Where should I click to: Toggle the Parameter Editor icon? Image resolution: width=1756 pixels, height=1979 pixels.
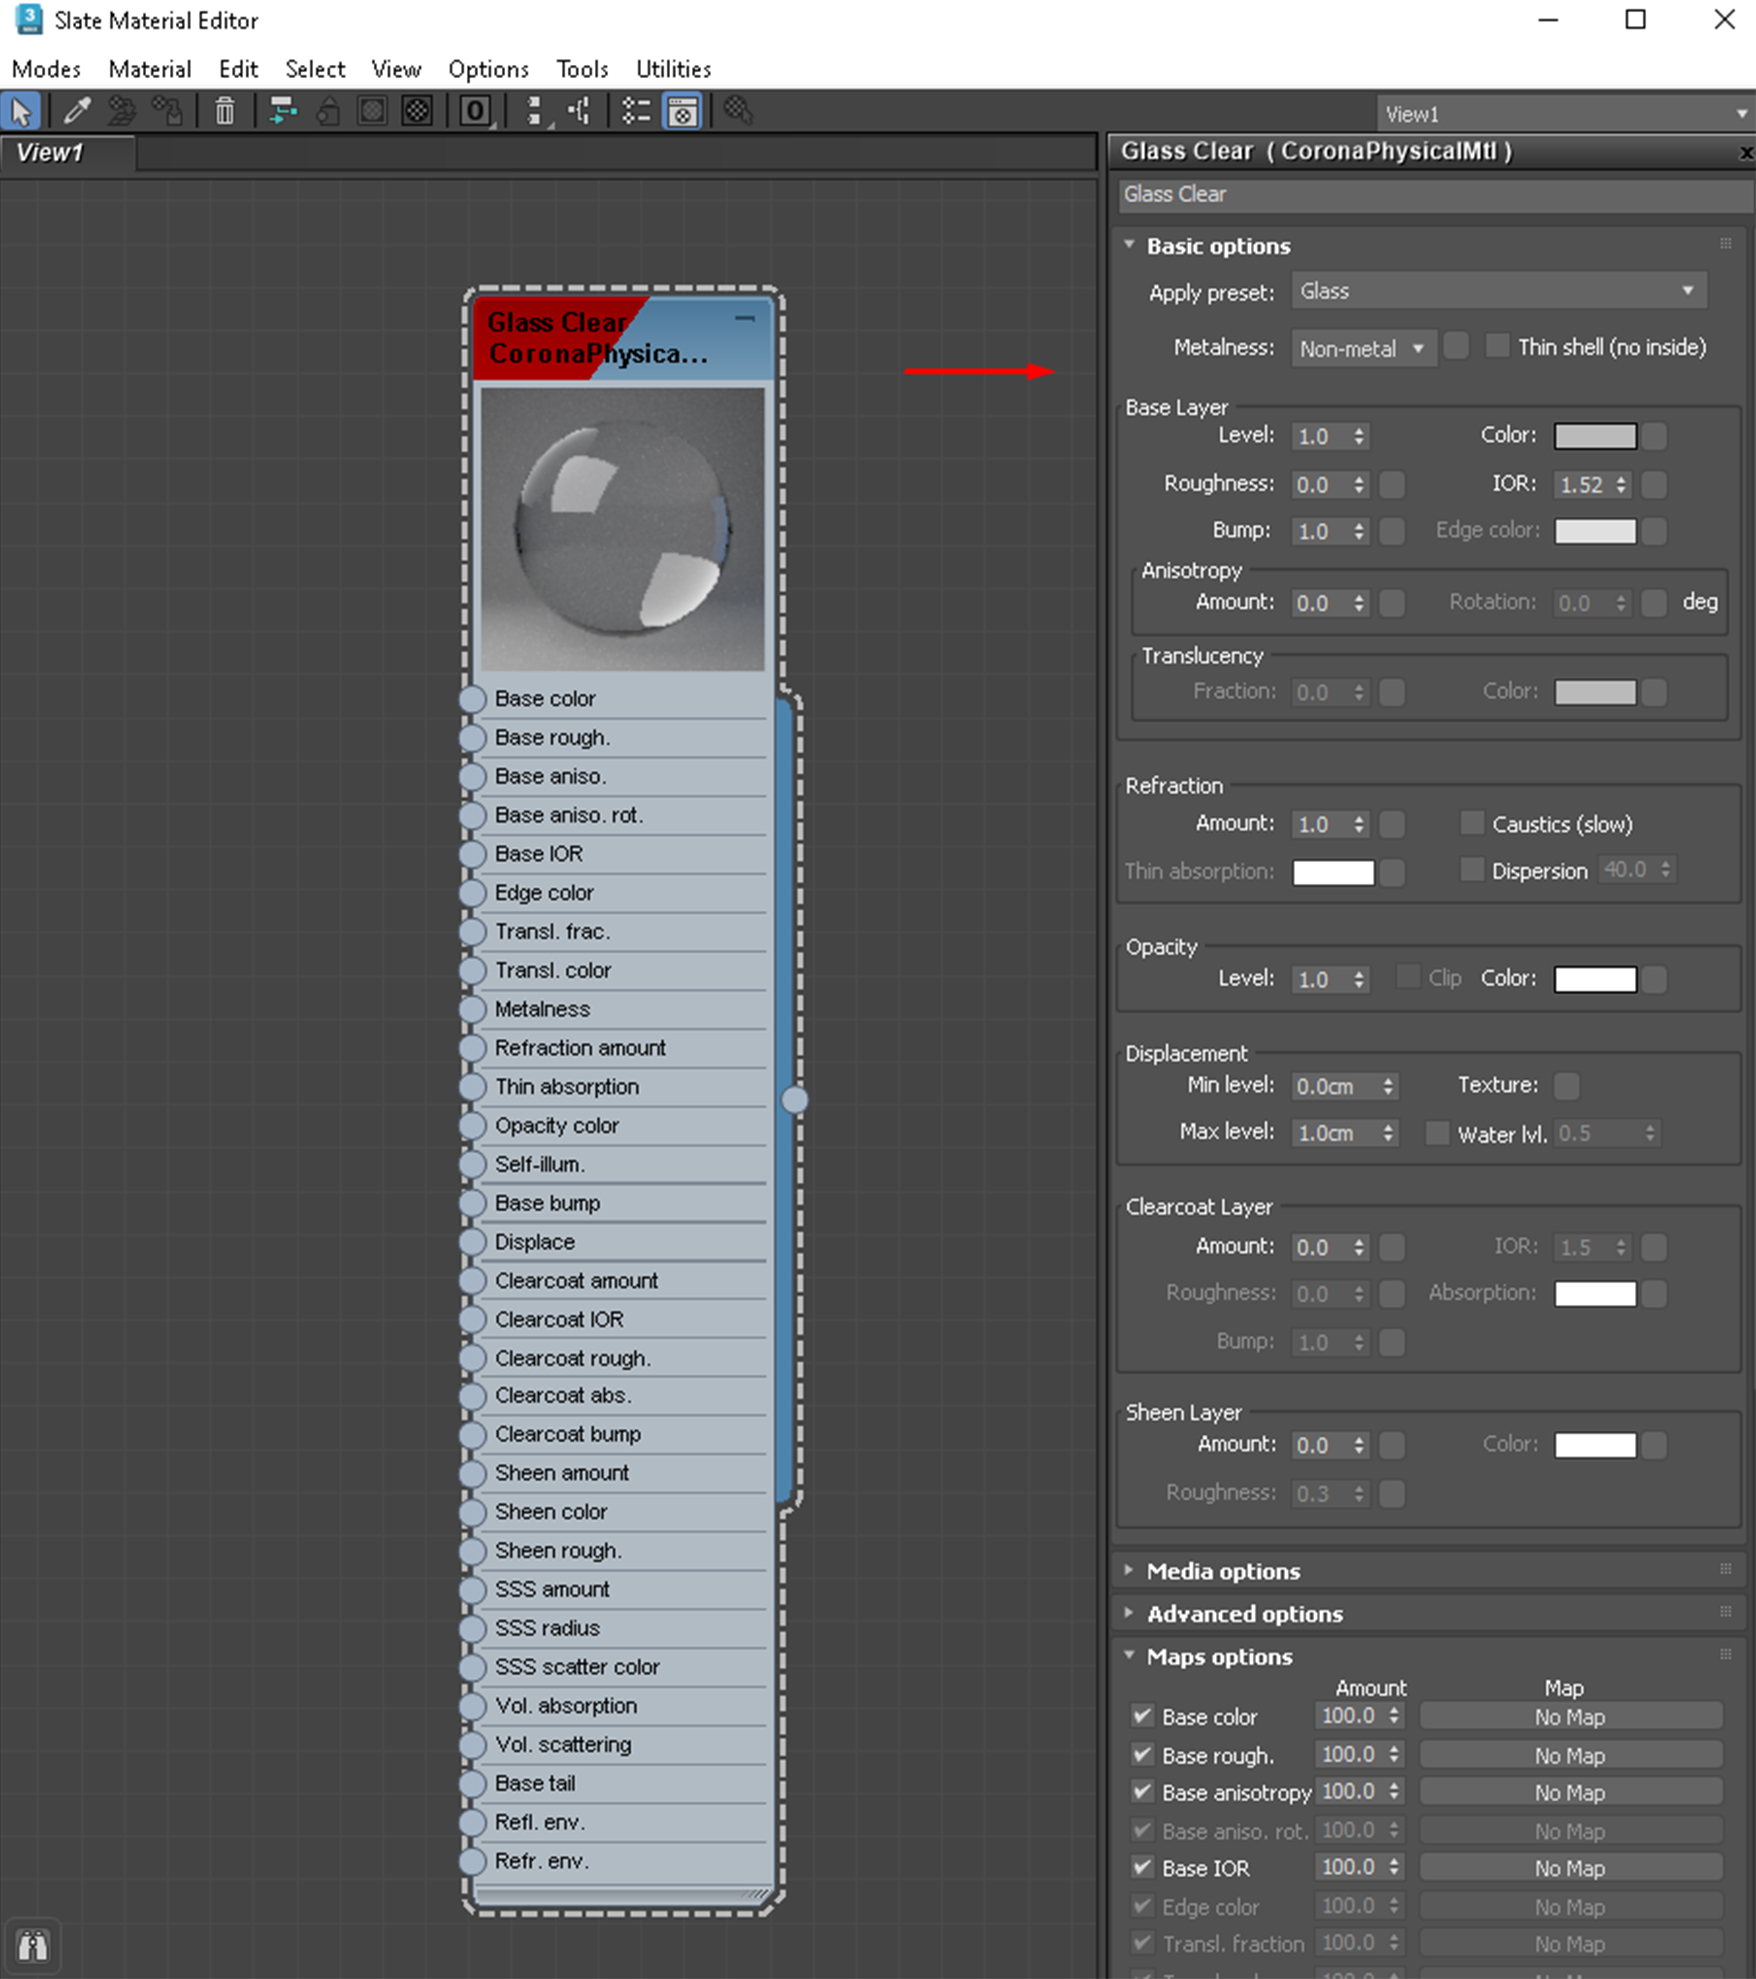click(682, 111)
